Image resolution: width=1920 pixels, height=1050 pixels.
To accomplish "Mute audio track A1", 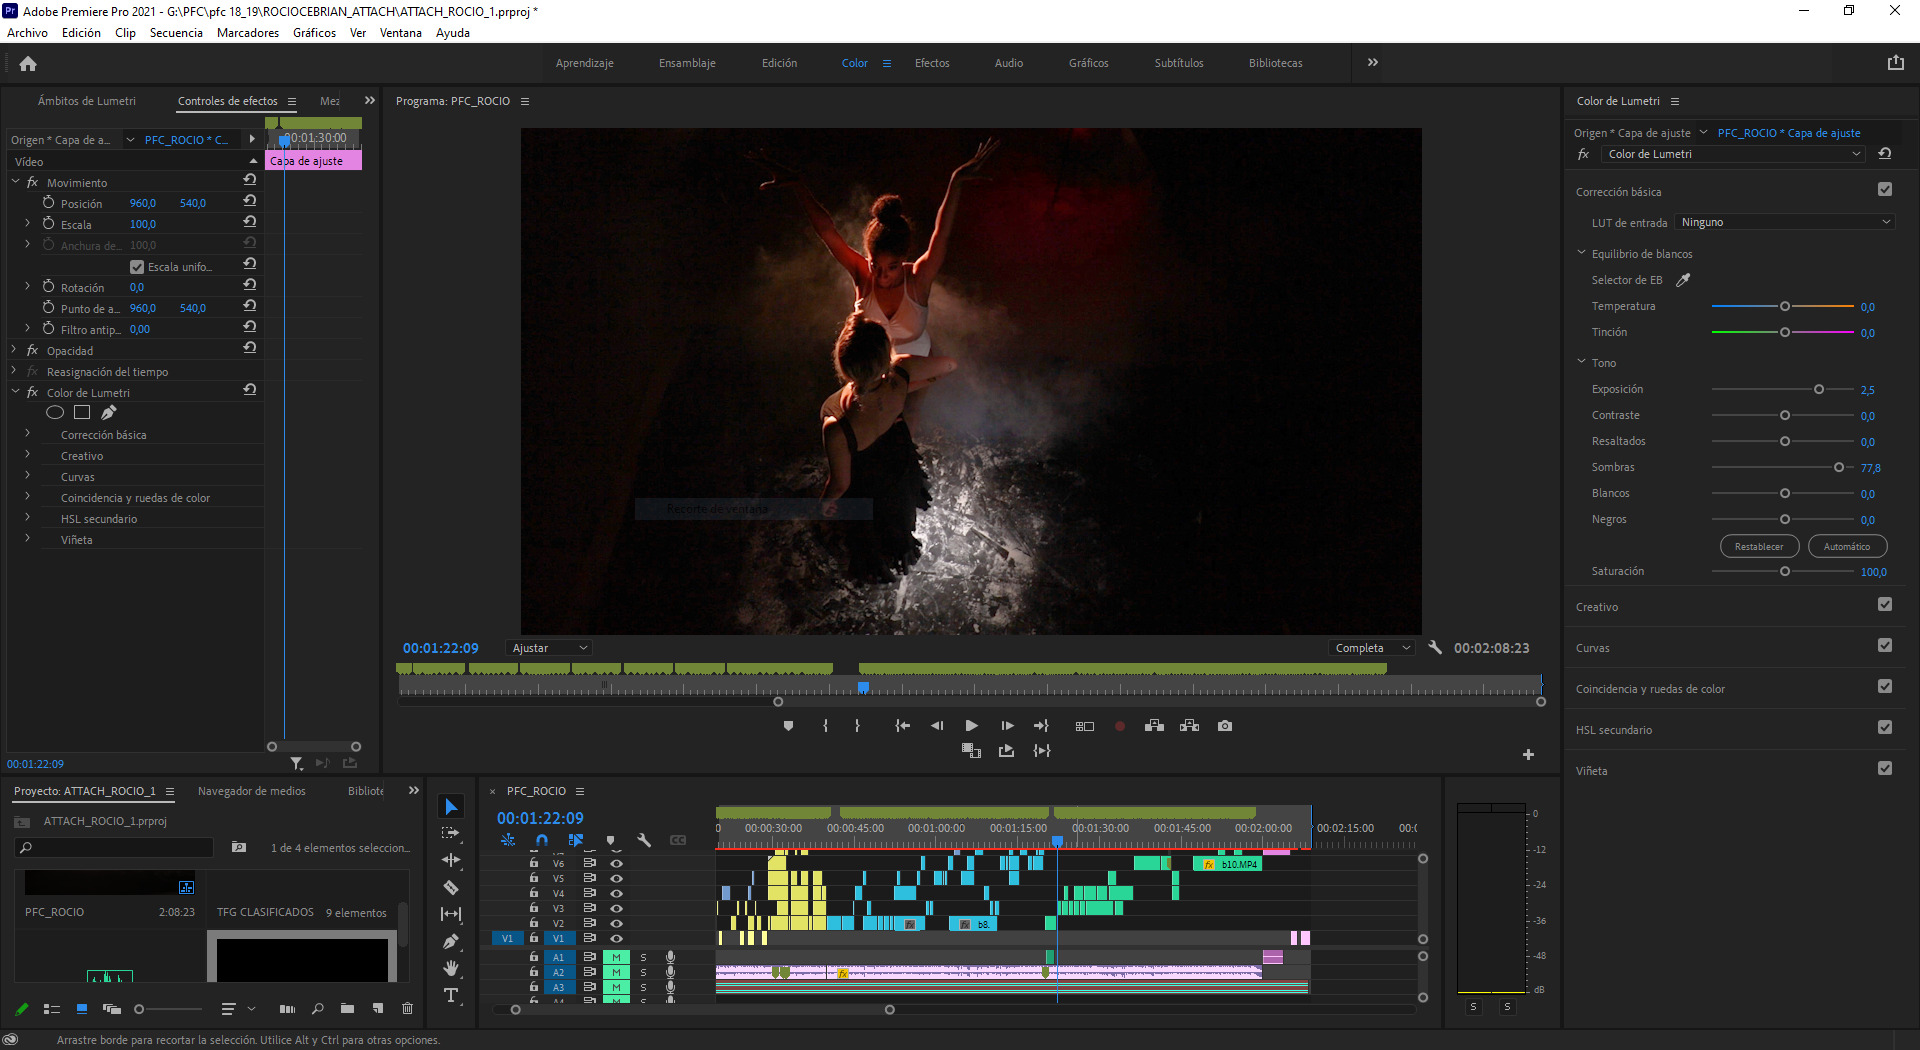I will pyautogui.click(x=617, y=957).
